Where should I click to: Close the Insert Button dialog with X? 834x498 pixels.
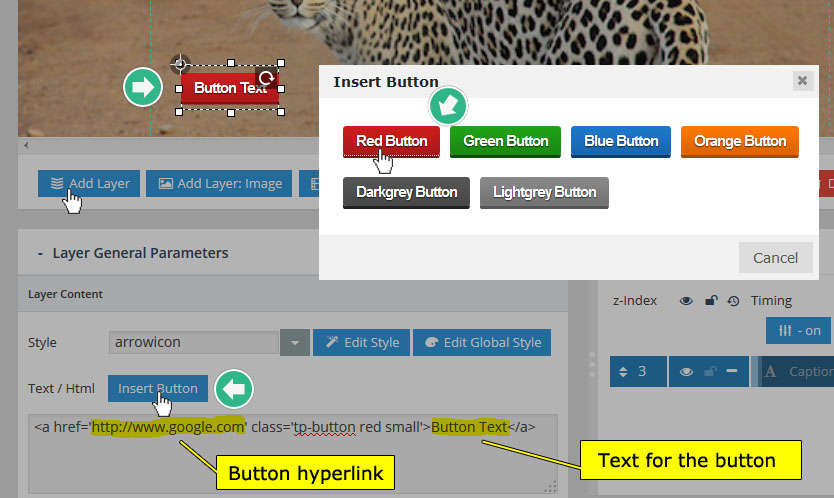pyautogui.click(x=801, y=81)
